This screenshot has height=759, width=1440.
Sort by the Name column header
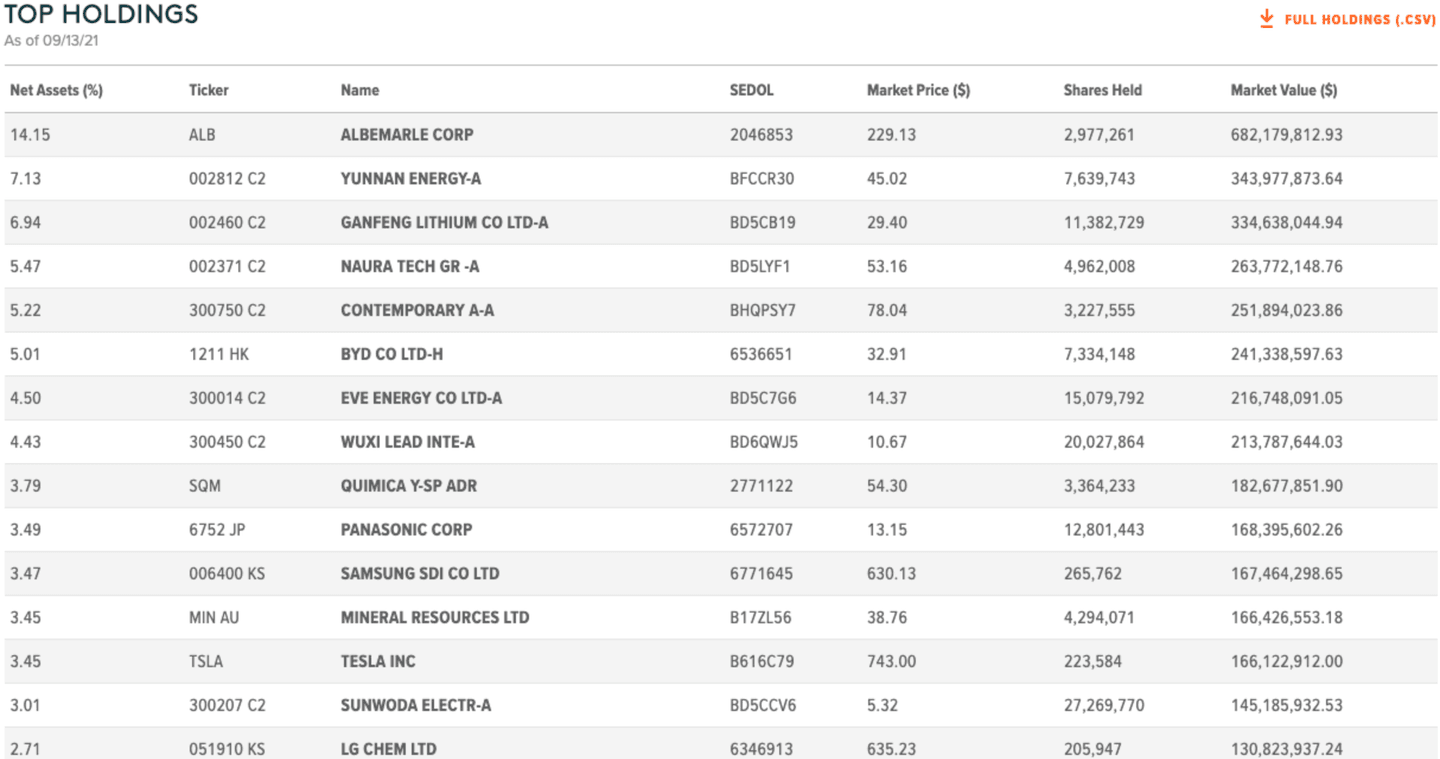[x=359, y=90]
